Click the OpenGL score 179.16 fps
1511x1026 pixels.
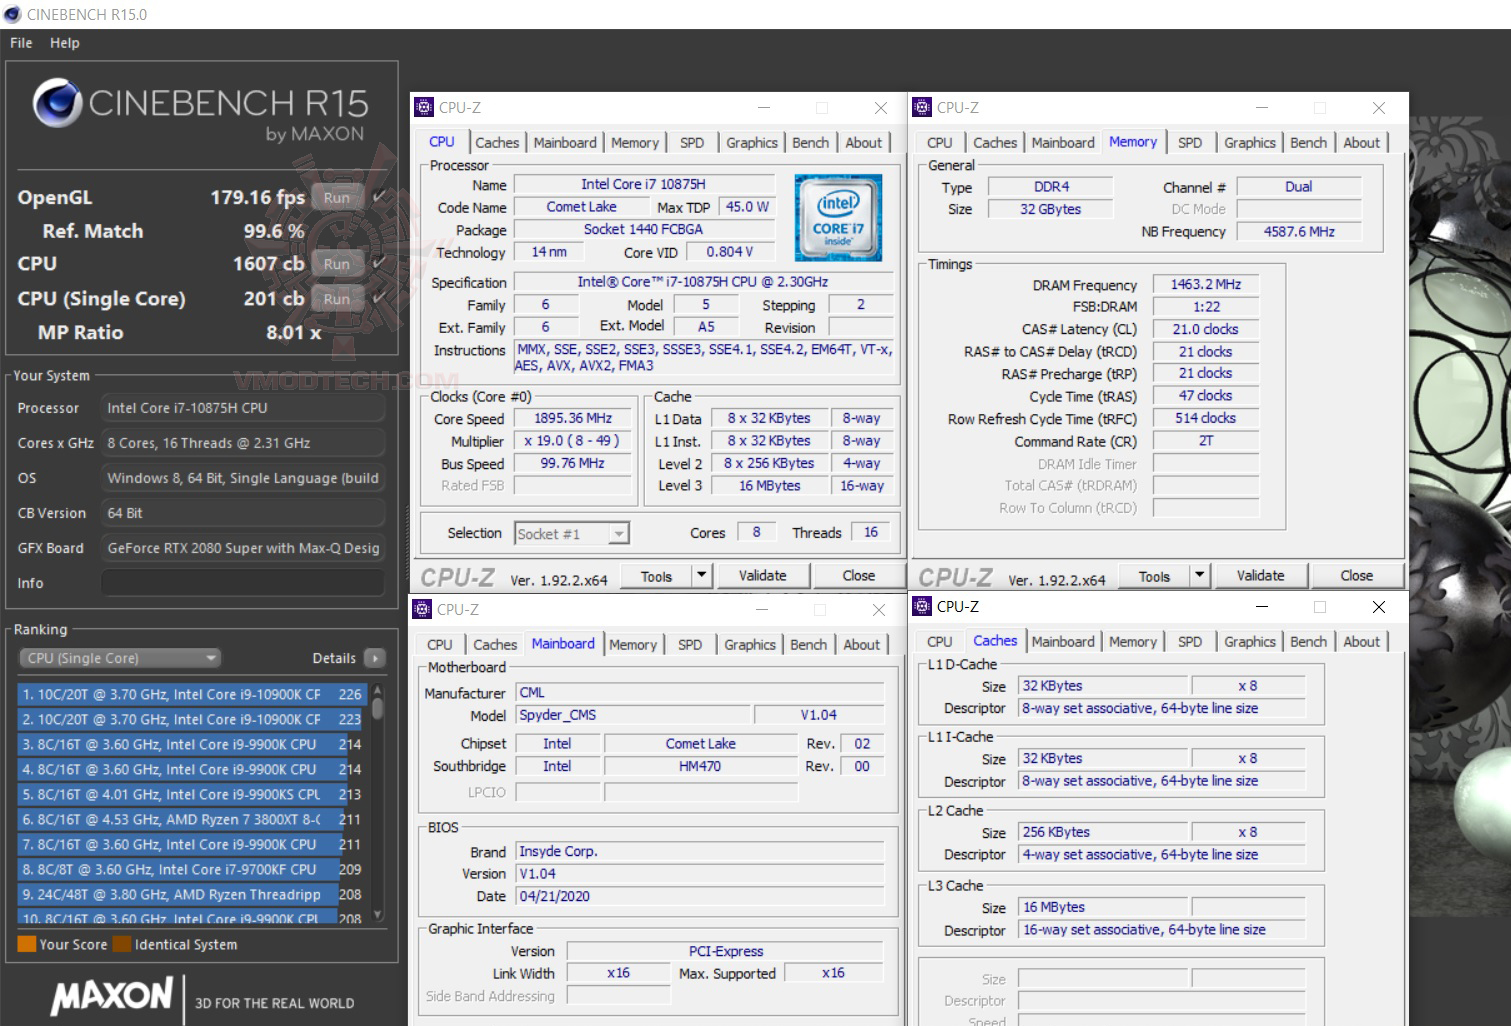click(257, 198)
